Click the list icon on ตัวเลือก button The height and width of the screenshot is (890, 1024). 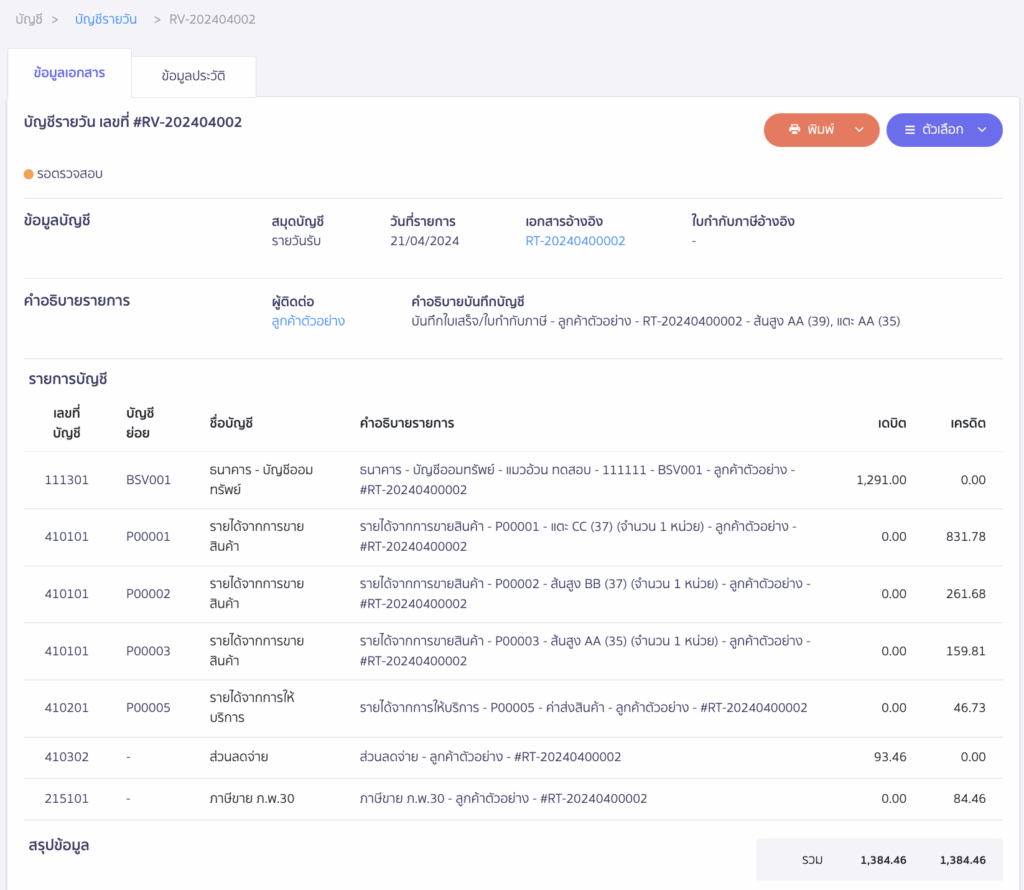pos(910,130)
